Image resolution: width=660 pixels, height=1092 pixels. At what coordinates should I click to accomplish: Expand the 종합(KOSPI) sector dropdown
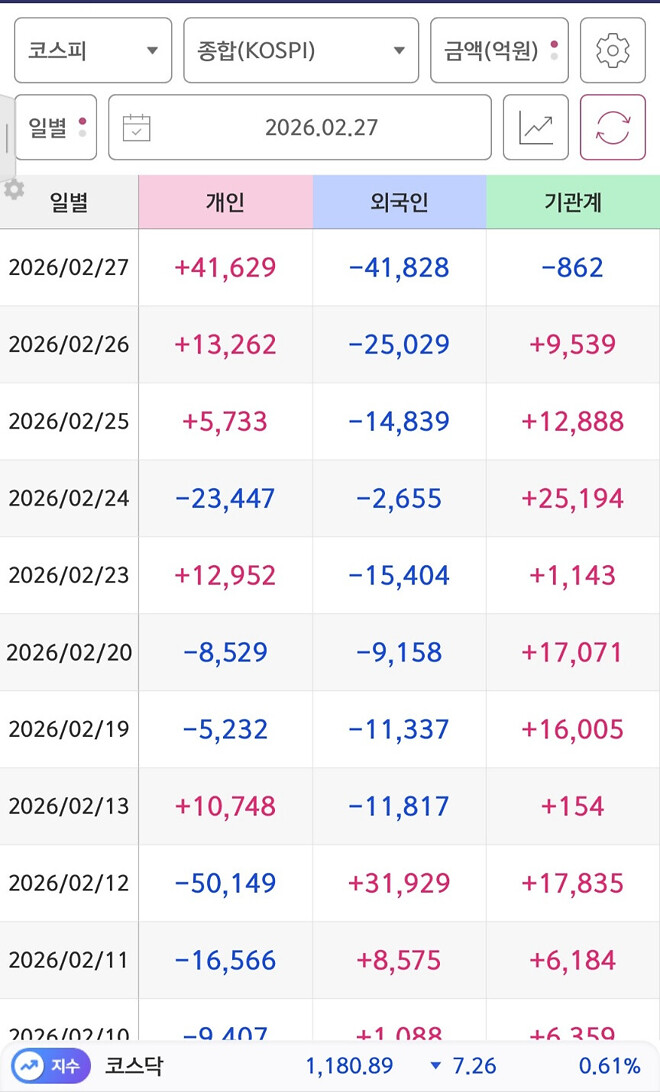(x=301, y=50)
